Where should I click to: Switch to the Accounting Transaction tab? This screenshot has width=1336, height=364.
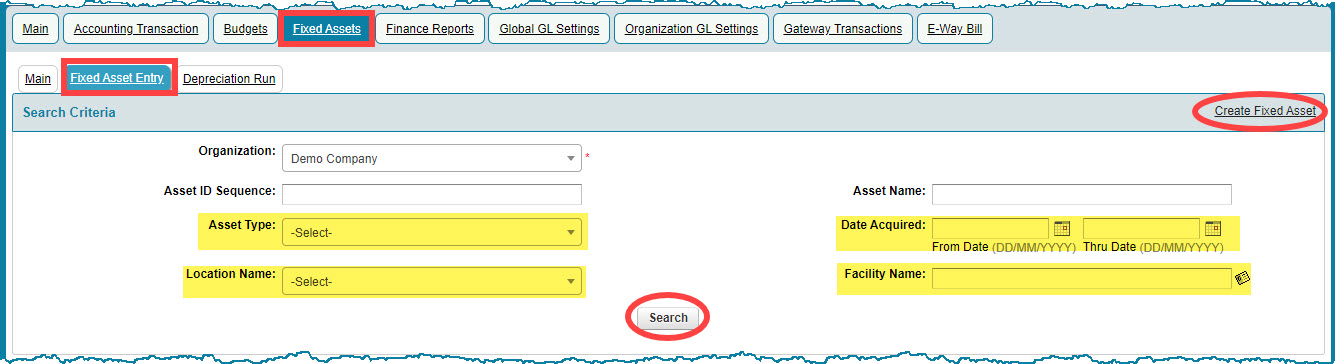(136, 29)
